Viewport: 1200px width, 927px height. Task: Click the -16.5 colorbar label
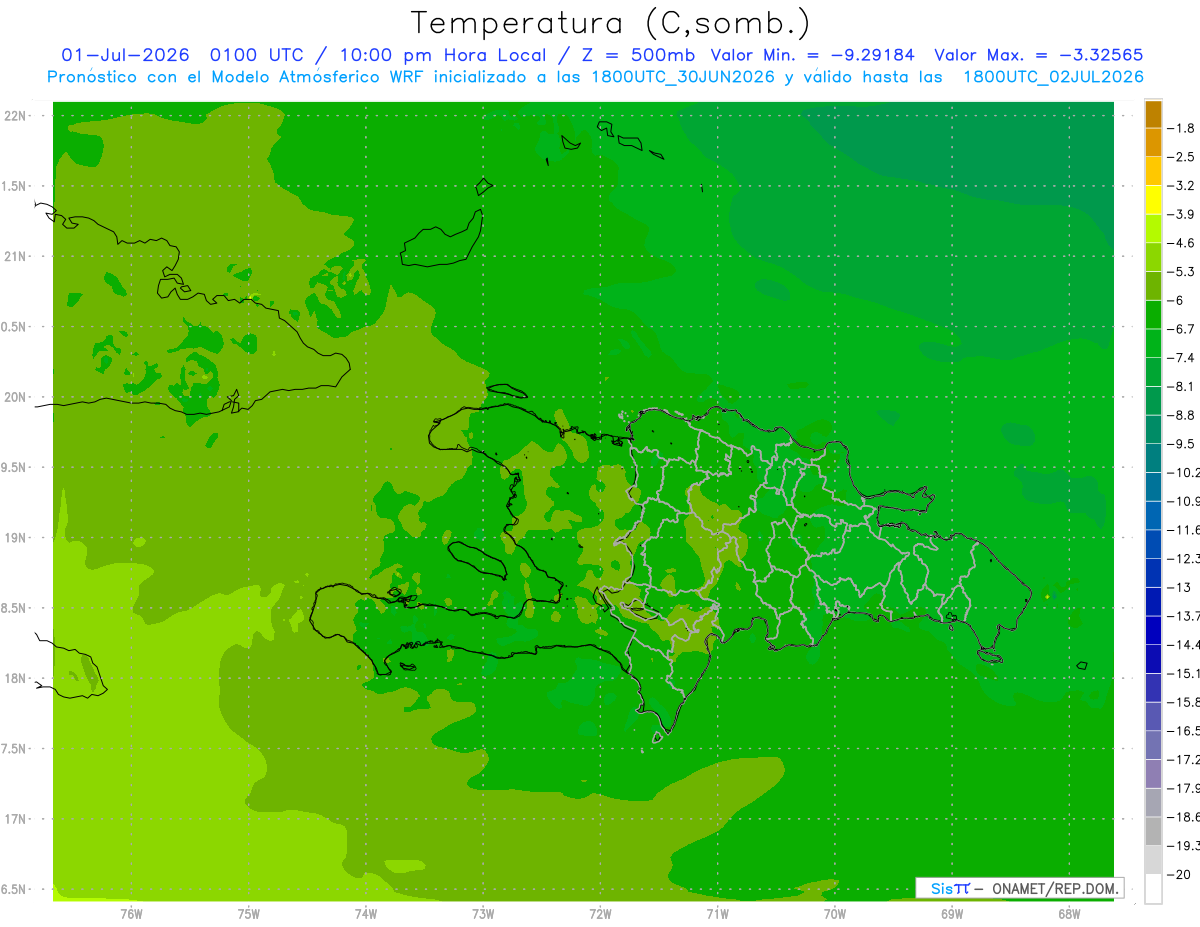[x=1184, y=731]
